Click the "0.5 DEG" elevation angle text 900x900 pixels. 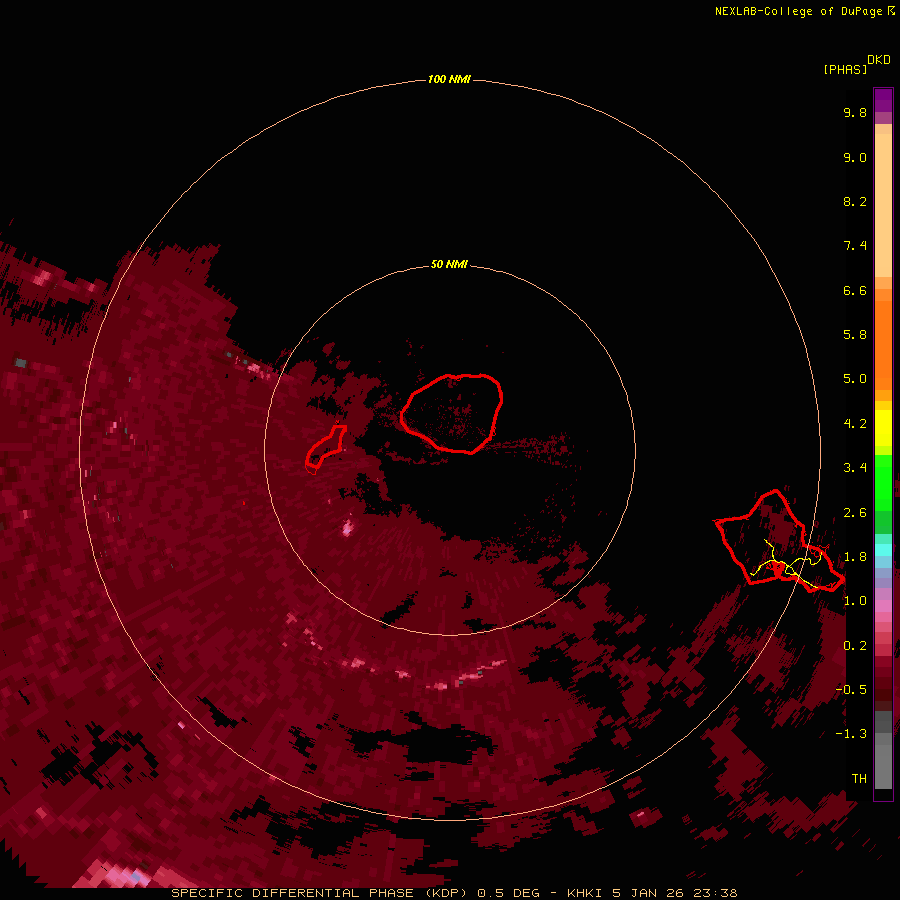pyautogui.click(x=509, y=893)
